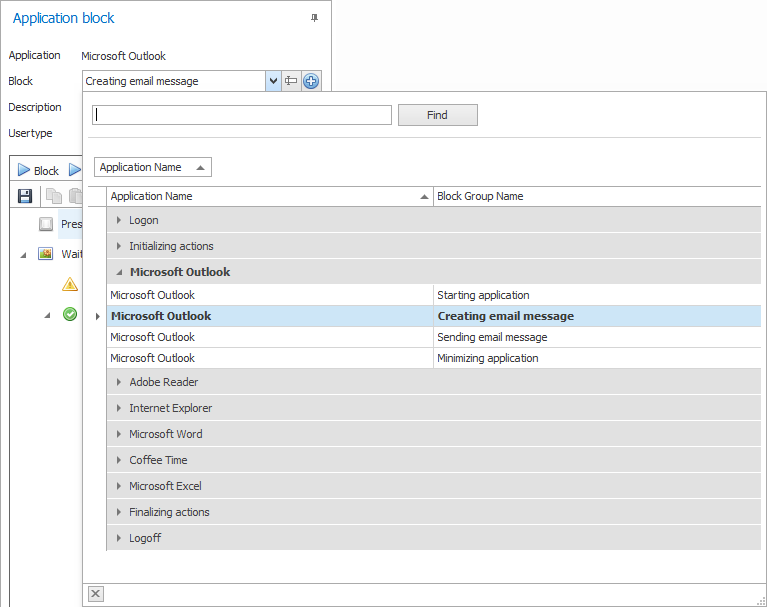Sort by Application Name column header
The height and width of the screenshot is (607, 767).
point(270,196)
